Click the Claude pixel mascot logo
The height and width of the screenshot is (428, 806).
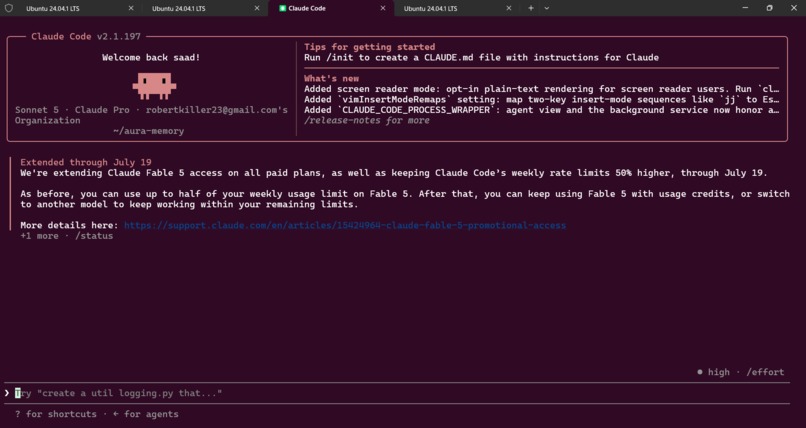[x=154, y=85]
